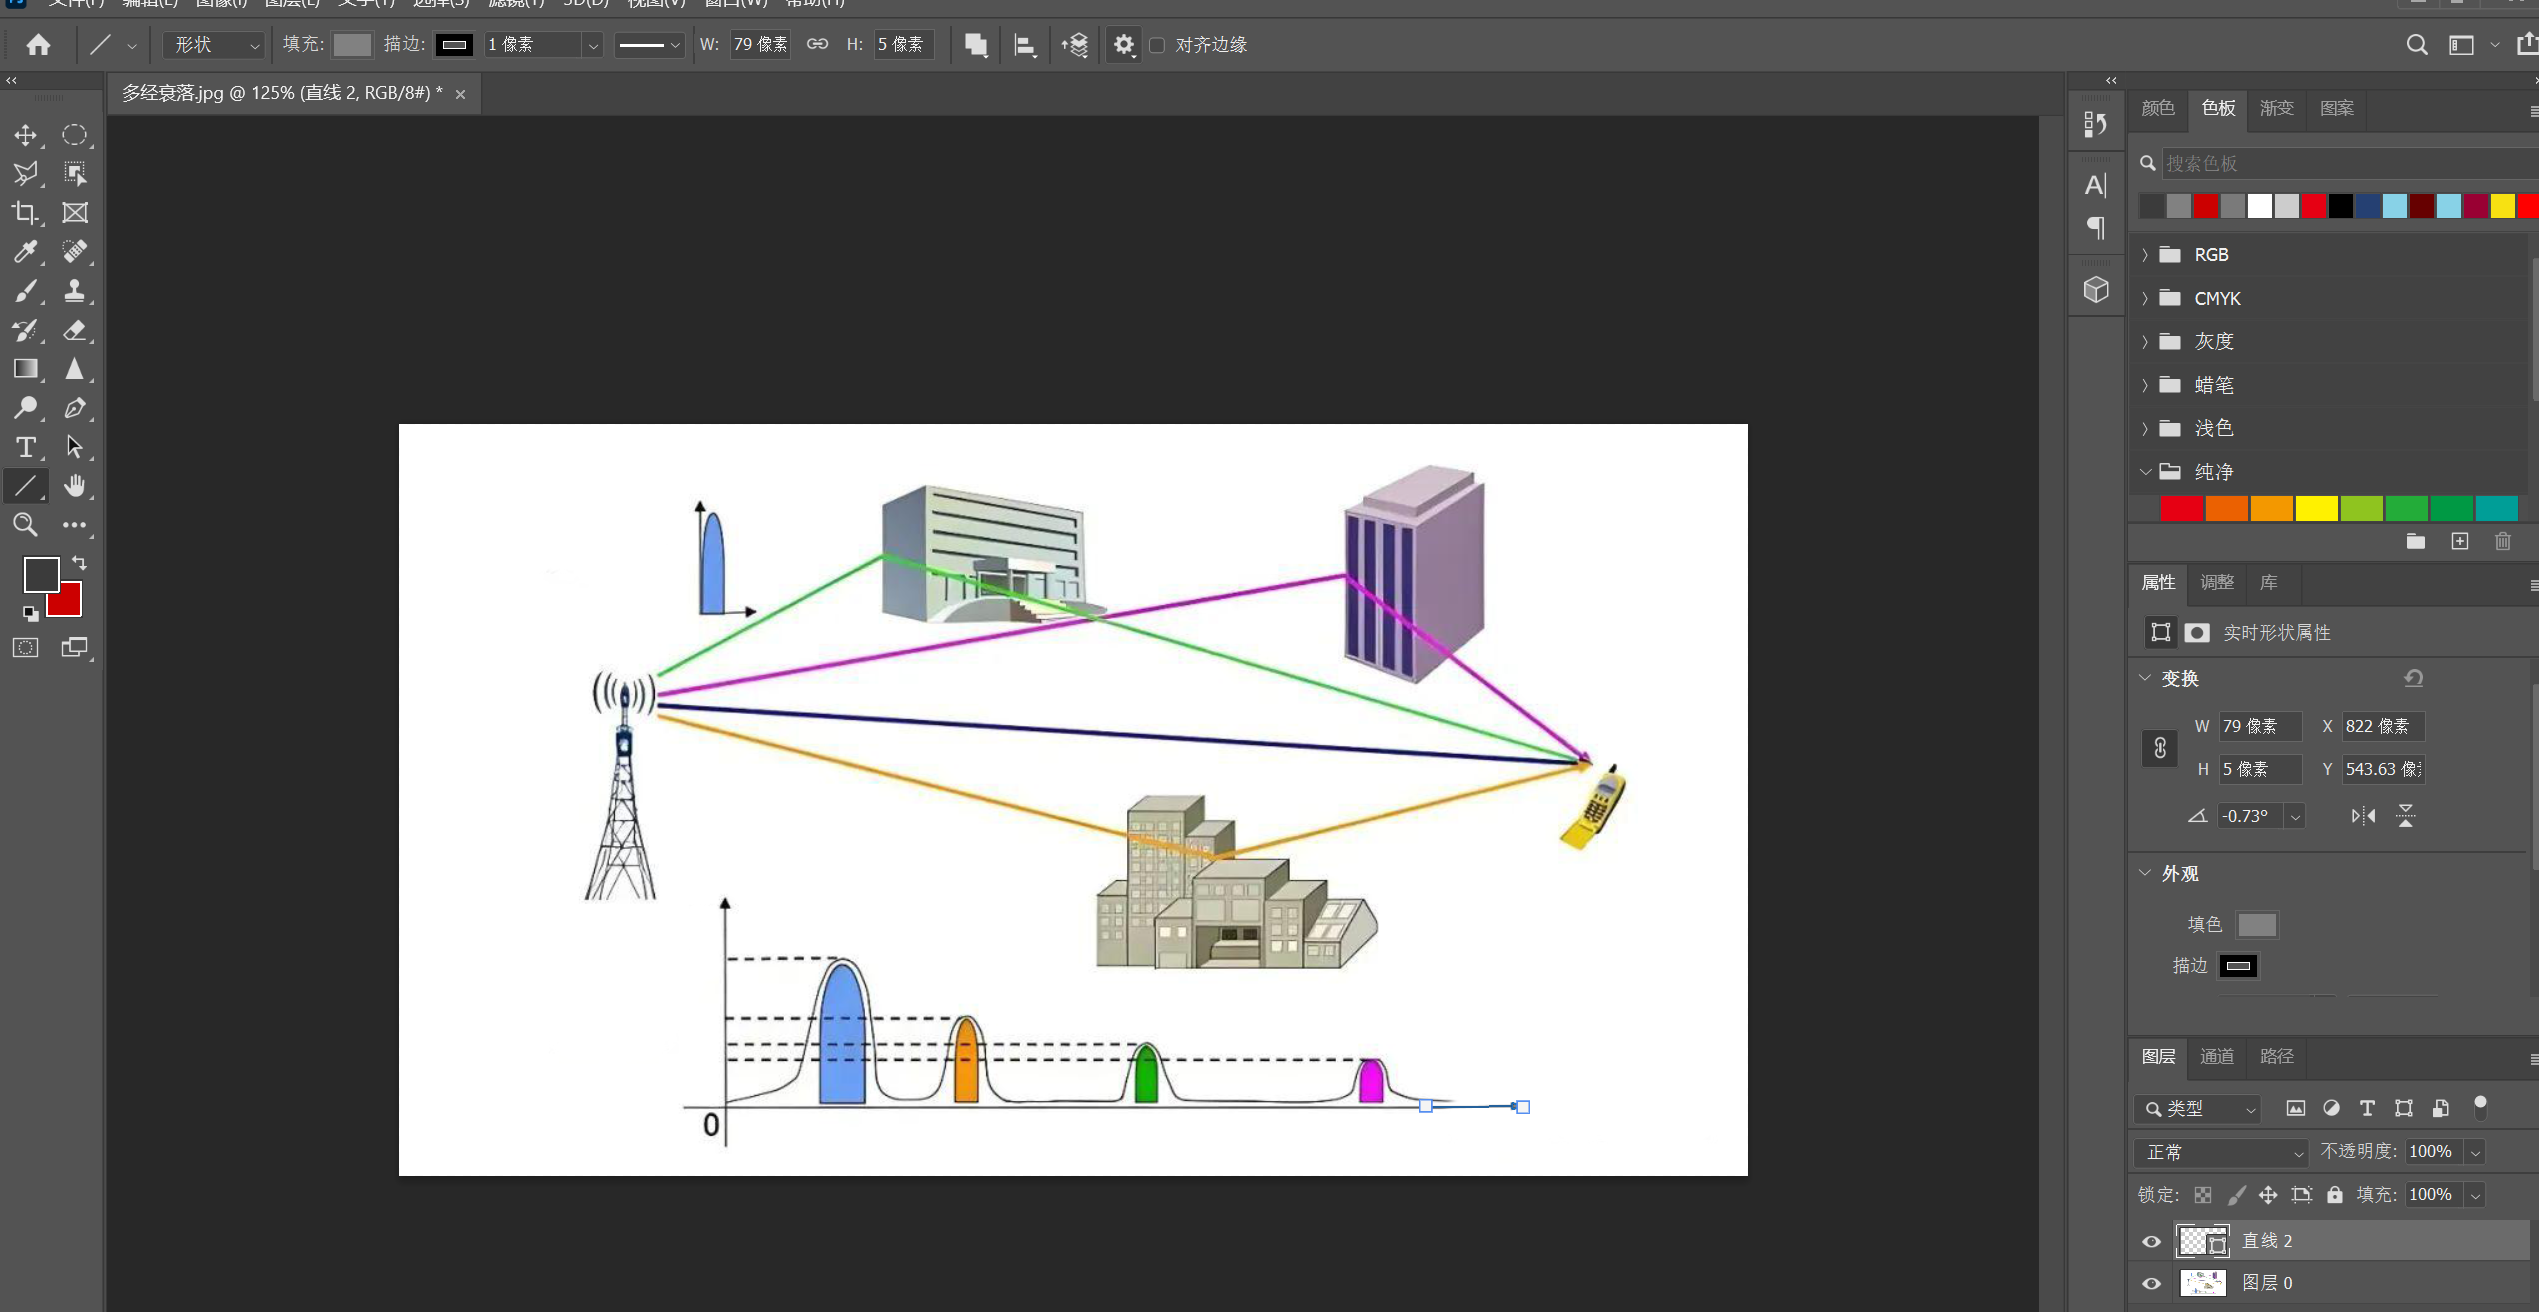The width and height of the screenshot is (2539, 1312).
Task: Switch to the 通道 tab
Action: coord(2216,1056)
